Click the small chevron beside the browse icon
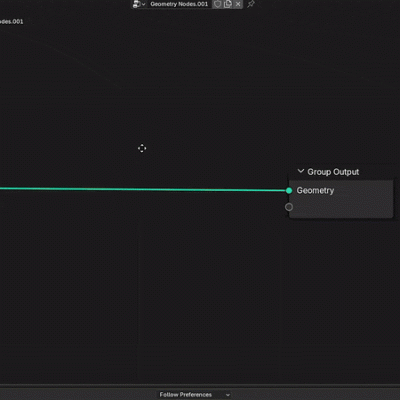The height and width of the screenshot is (400, 400). coord(144,4)
